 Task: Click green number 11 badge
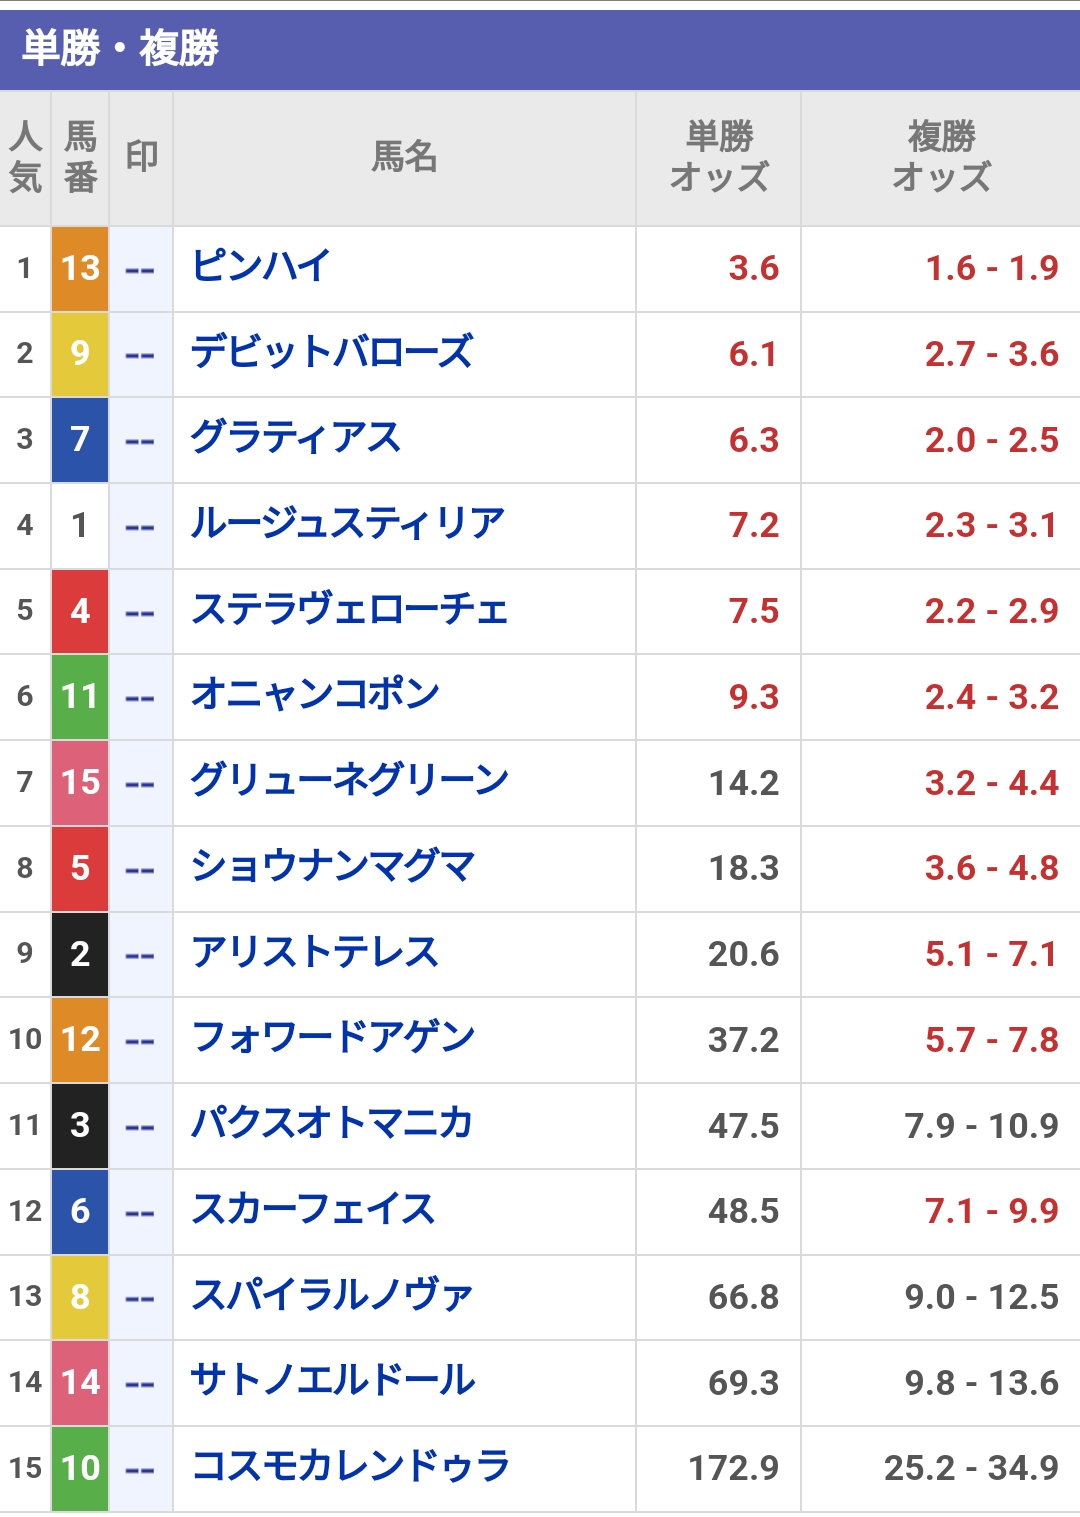pos(80,697)
